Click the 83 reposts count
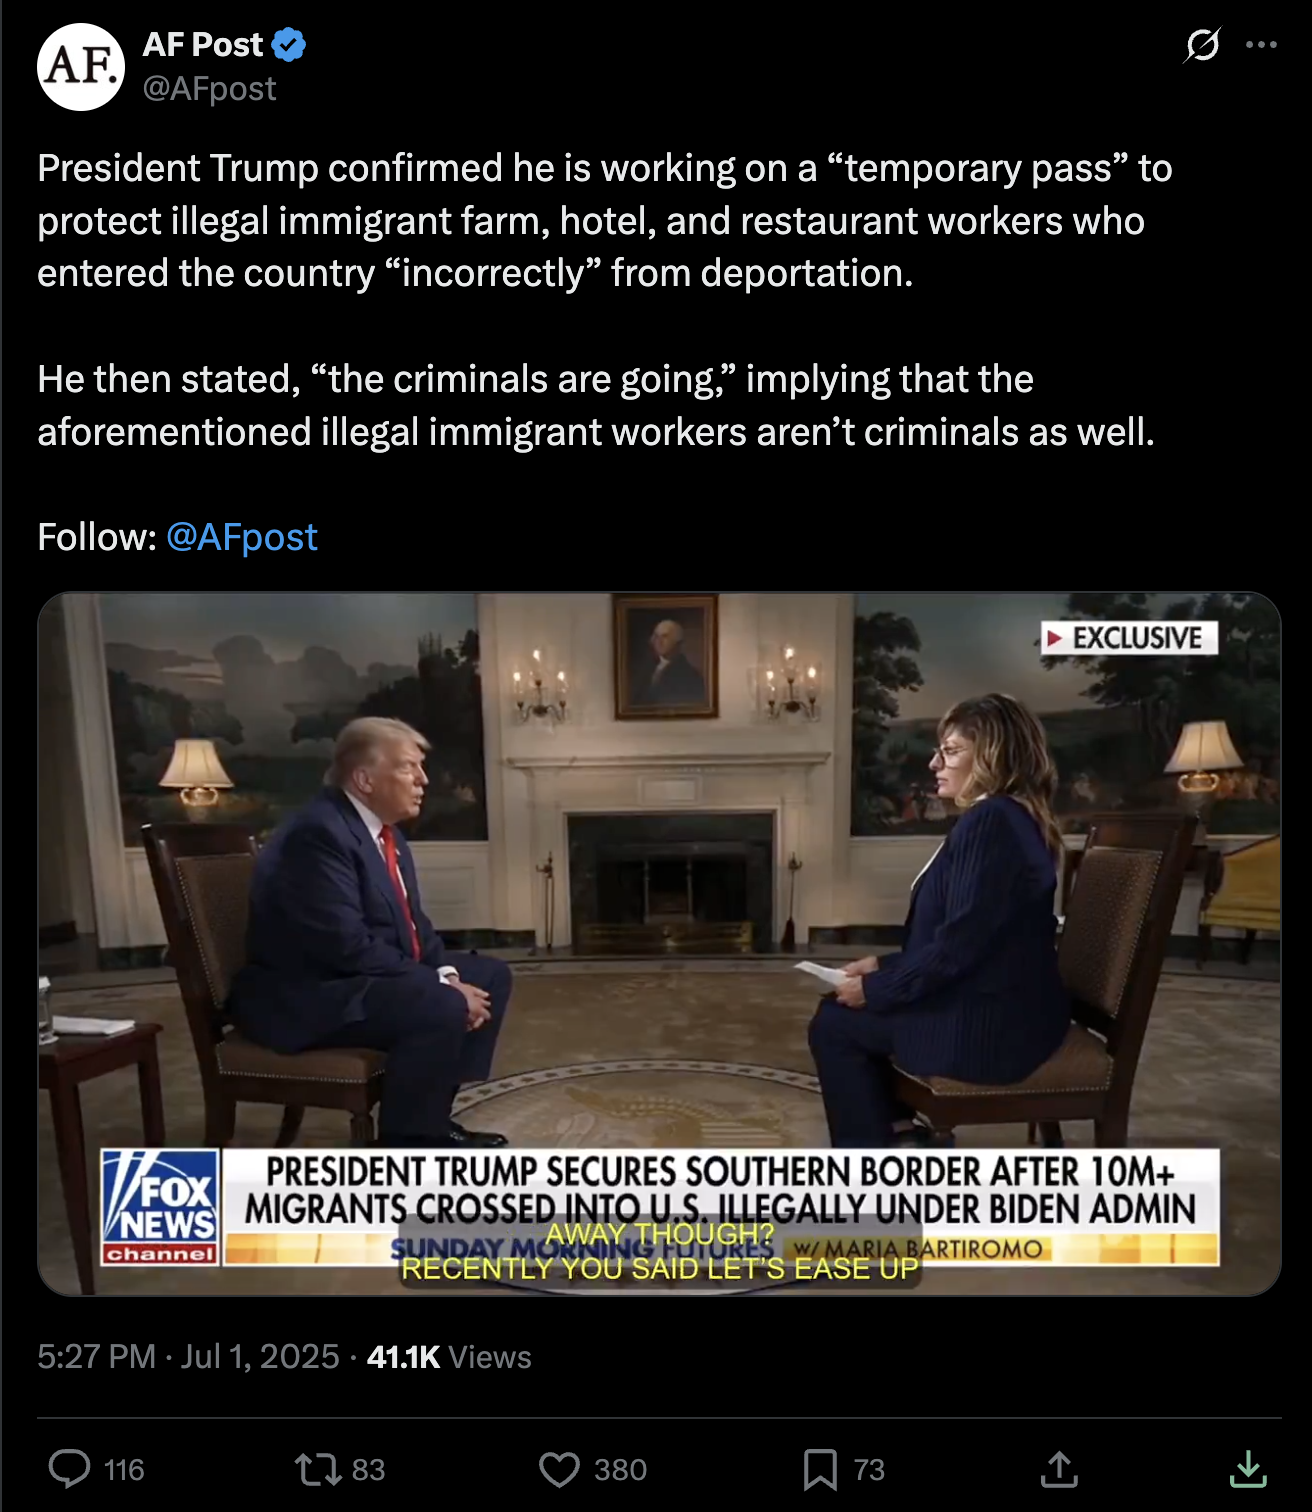This screenshot has height=1512, width=1312. click(x=368, y=1470)
